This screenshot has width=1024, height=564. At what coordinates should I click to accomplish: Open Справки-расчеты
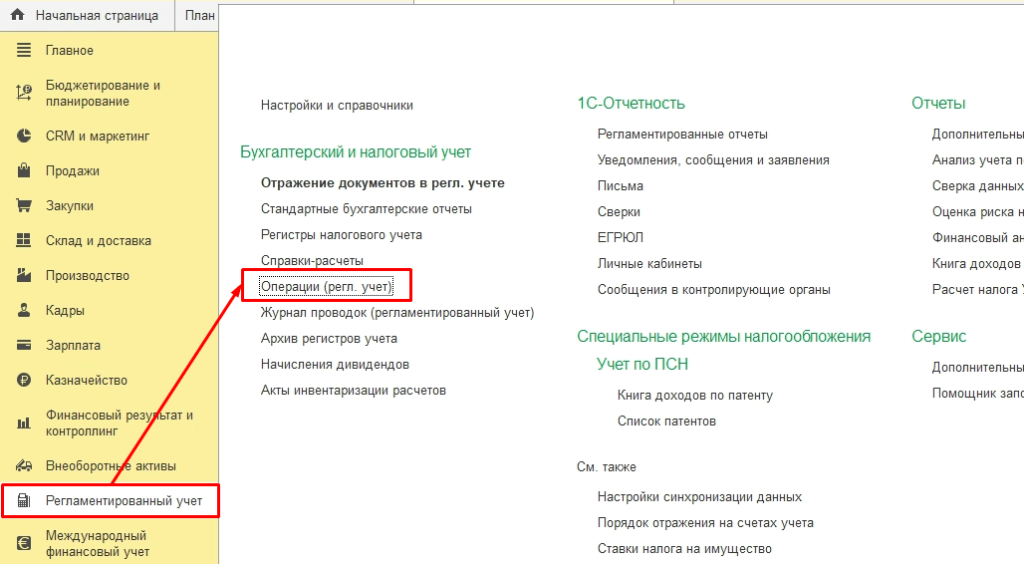(x=312, y=260)
